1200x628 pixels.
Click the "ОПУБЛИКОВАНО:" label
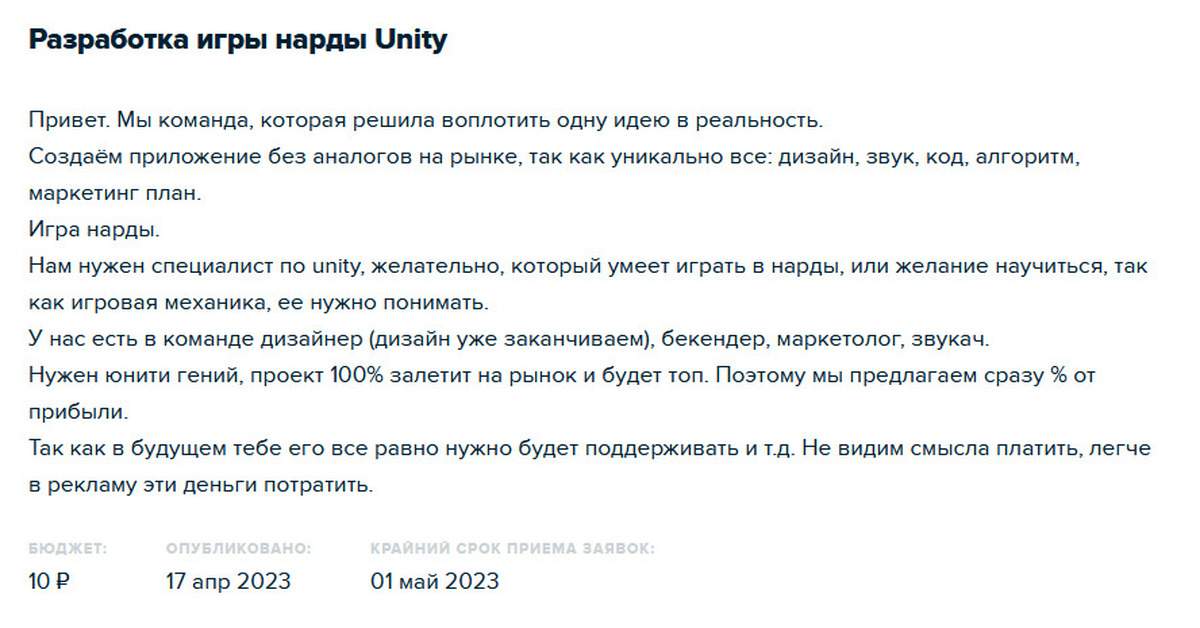[x=238, y=549]
